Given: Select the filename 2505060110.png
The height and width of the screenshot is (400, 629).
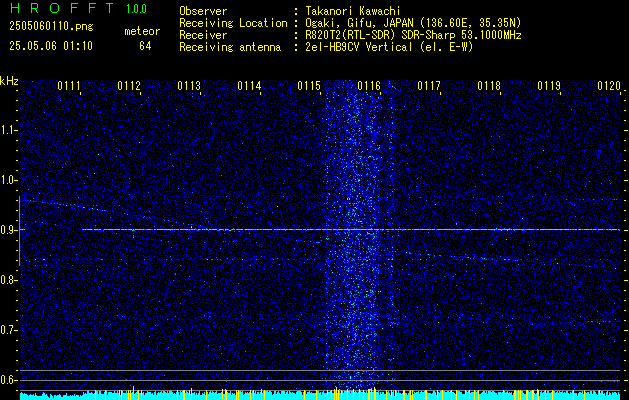Looking at the screenshot, I should coord(51,27).
